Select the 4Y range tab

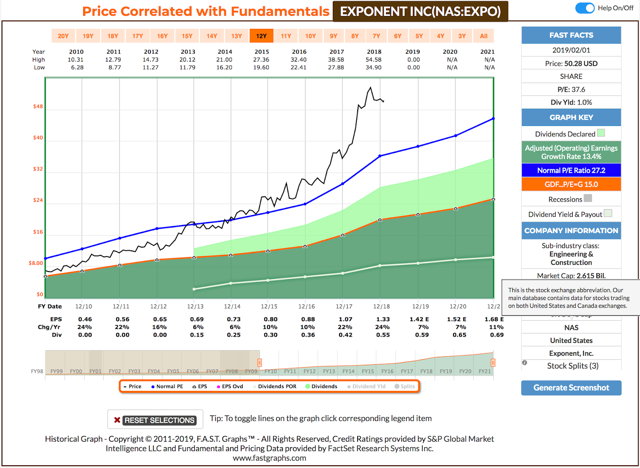point(440,36)
